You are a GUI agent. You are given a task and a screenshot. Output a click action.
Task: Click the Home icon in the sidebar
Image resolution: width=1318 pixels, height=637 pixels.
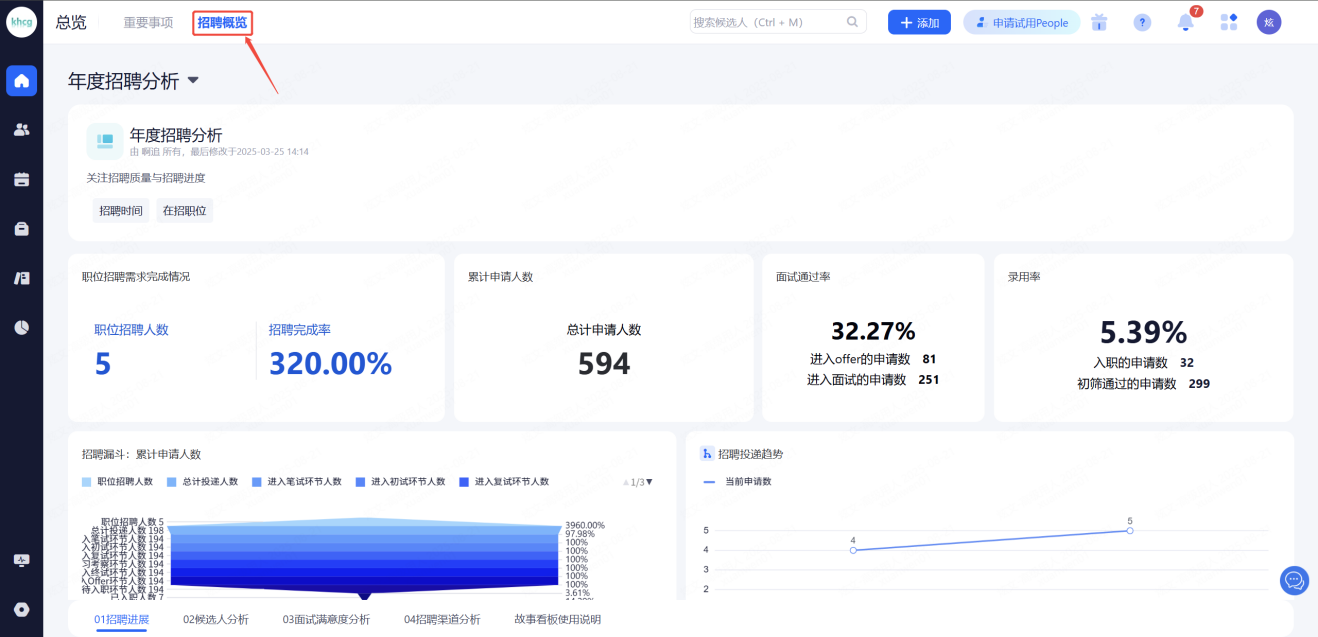point(22,81)
